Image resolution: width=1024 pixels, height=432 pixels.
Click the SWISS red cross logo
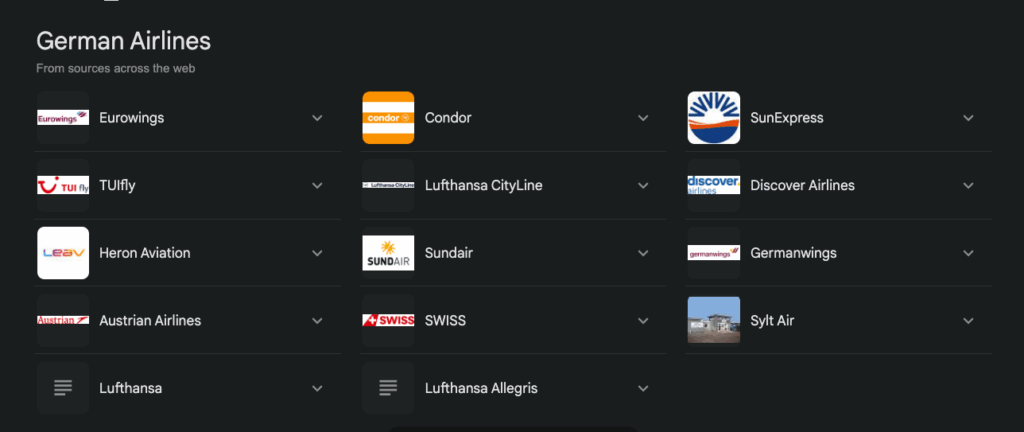click(388, 321)
